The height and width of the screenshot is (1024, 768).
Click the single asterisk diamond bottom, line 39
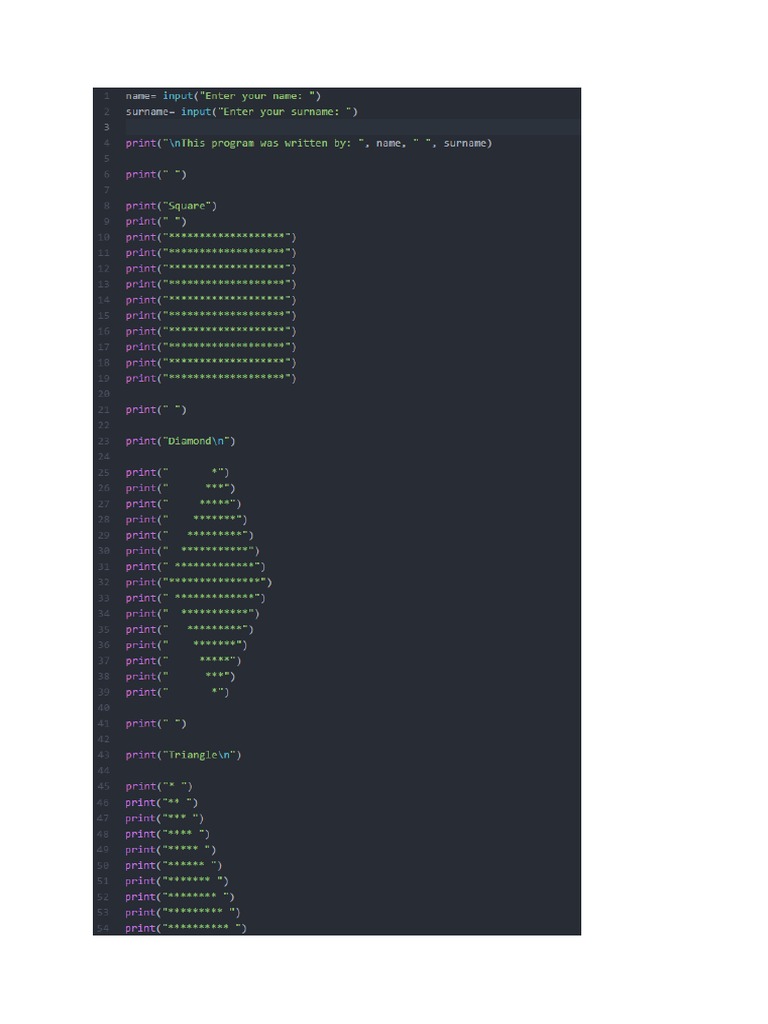[x=177, y=692]
